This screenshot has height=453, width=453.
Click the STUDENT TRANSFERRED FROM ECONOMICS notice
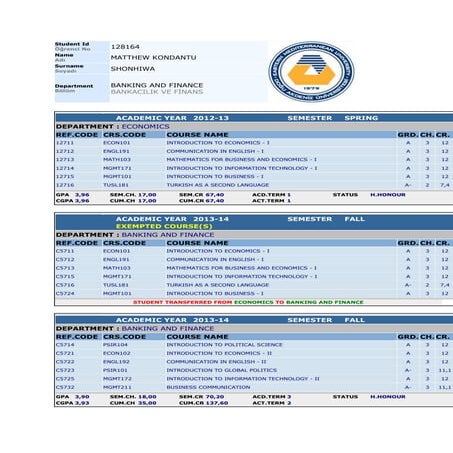pos(248,302)
